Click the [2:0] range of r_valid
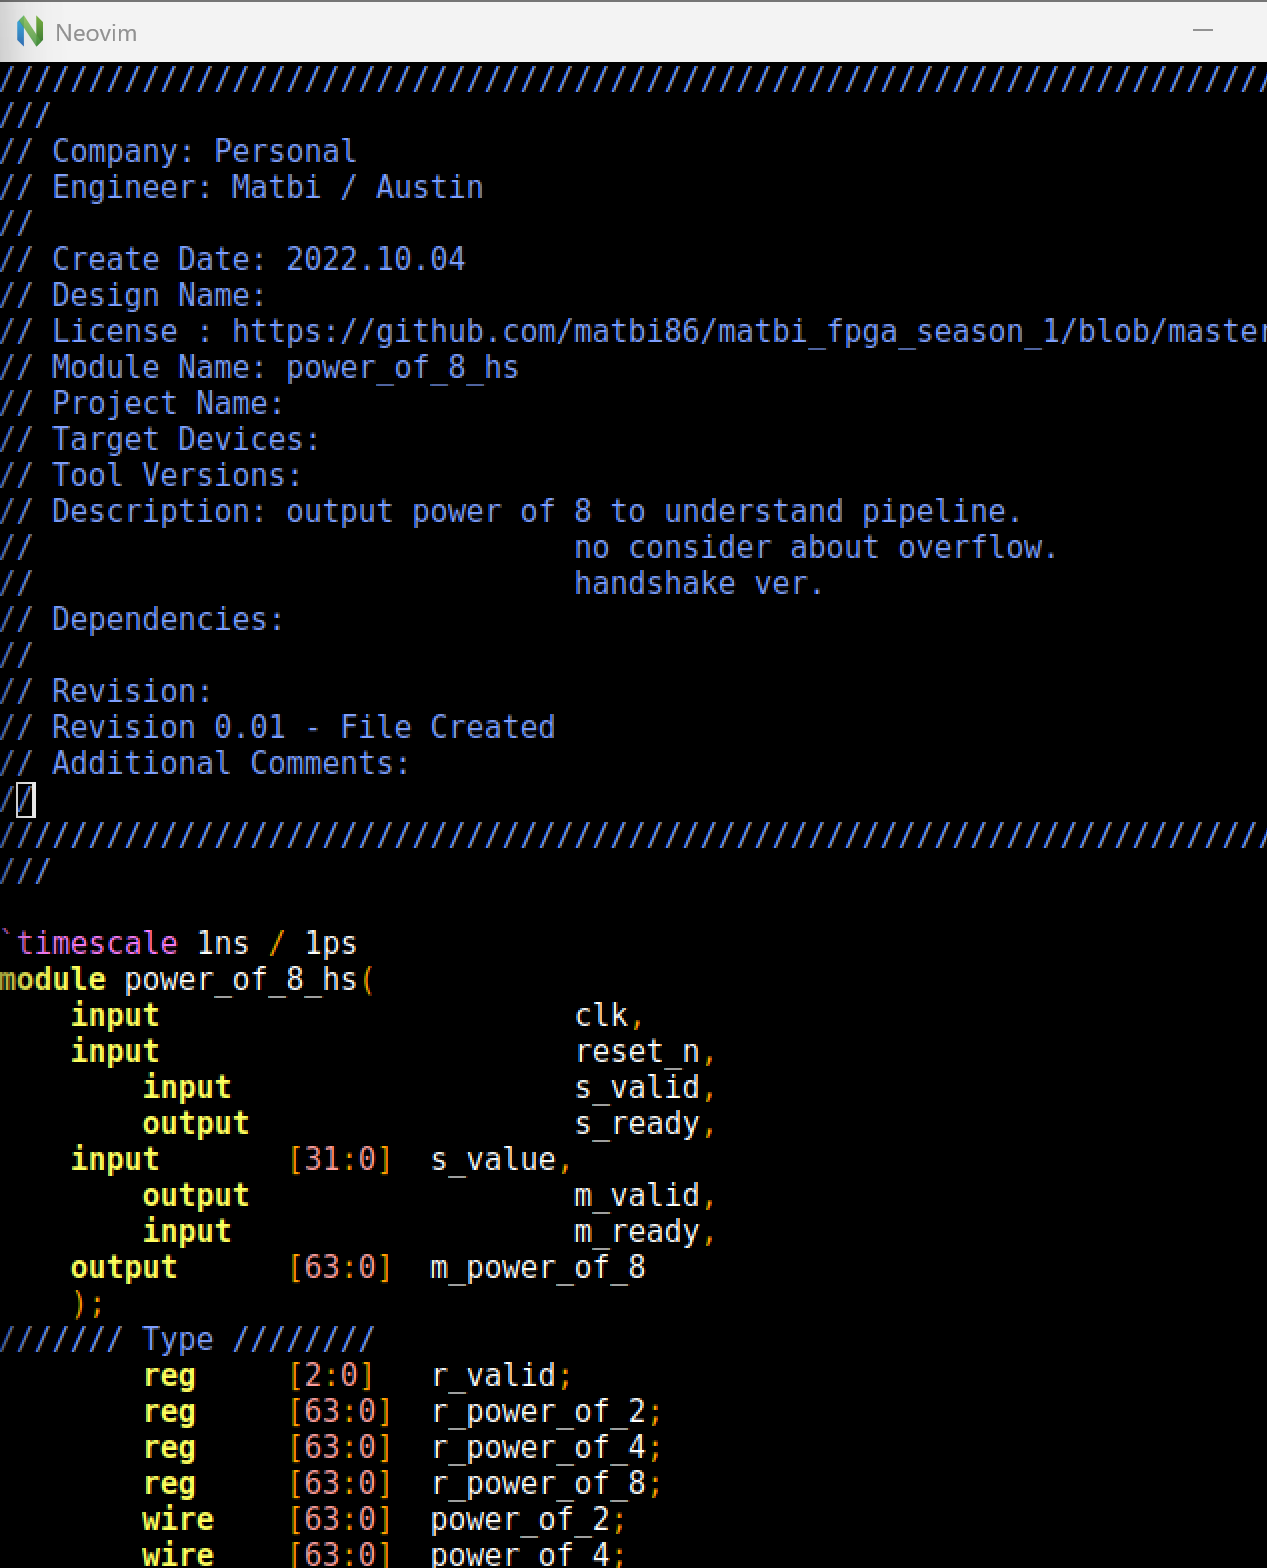The width and height of the screenshot is (1267, 1568). point(331,1375)
